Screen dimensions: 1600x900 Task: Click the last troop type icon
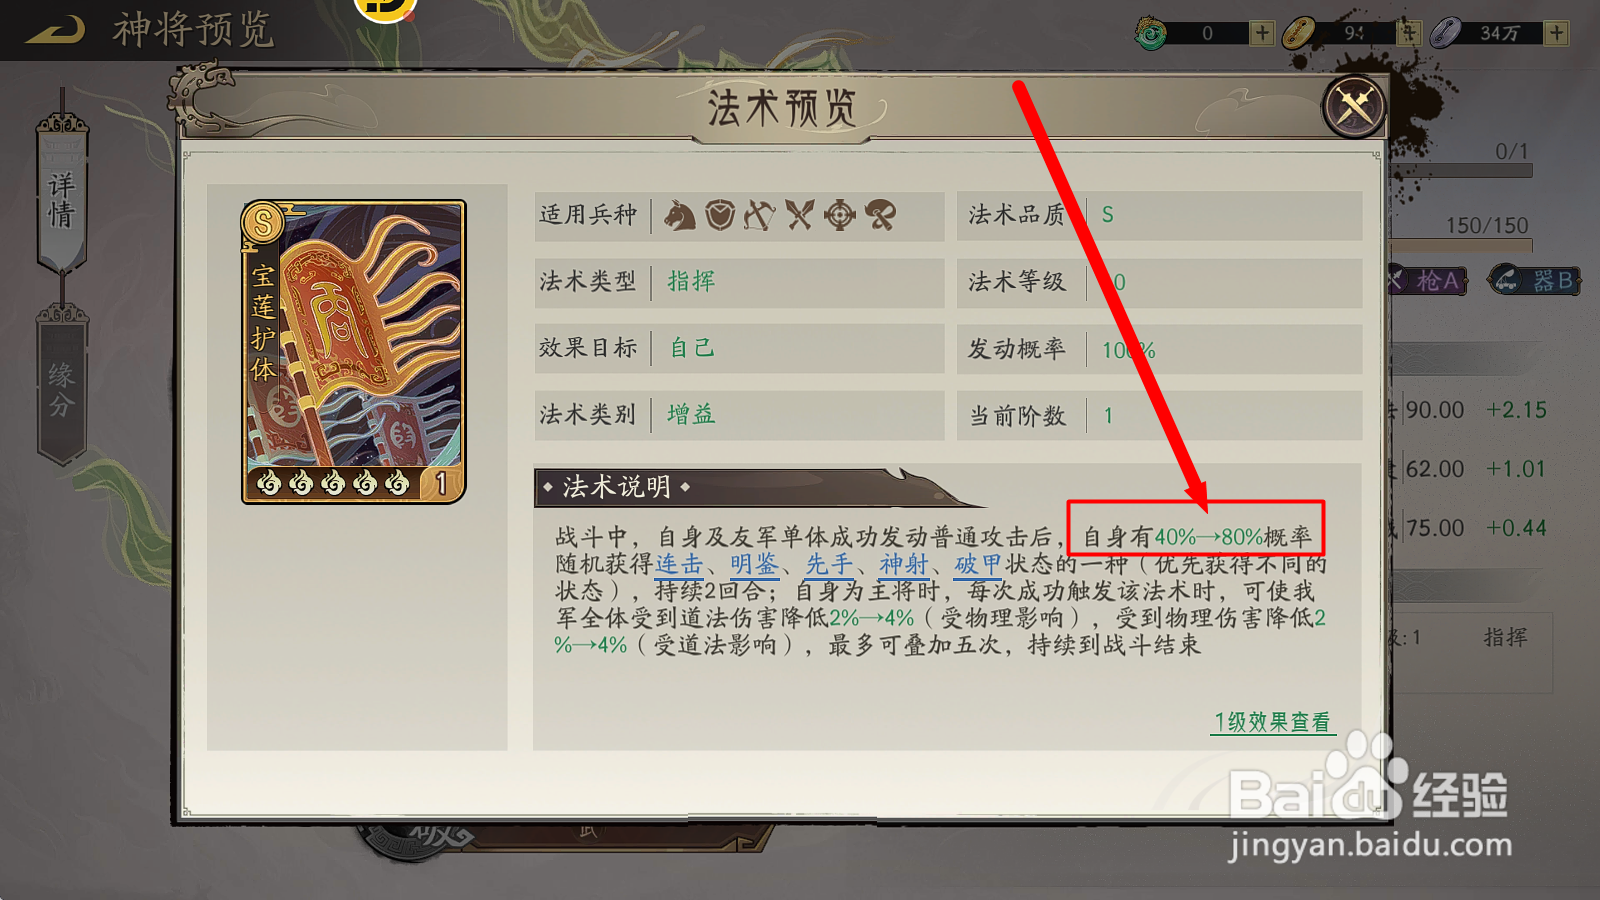point(880,215)
